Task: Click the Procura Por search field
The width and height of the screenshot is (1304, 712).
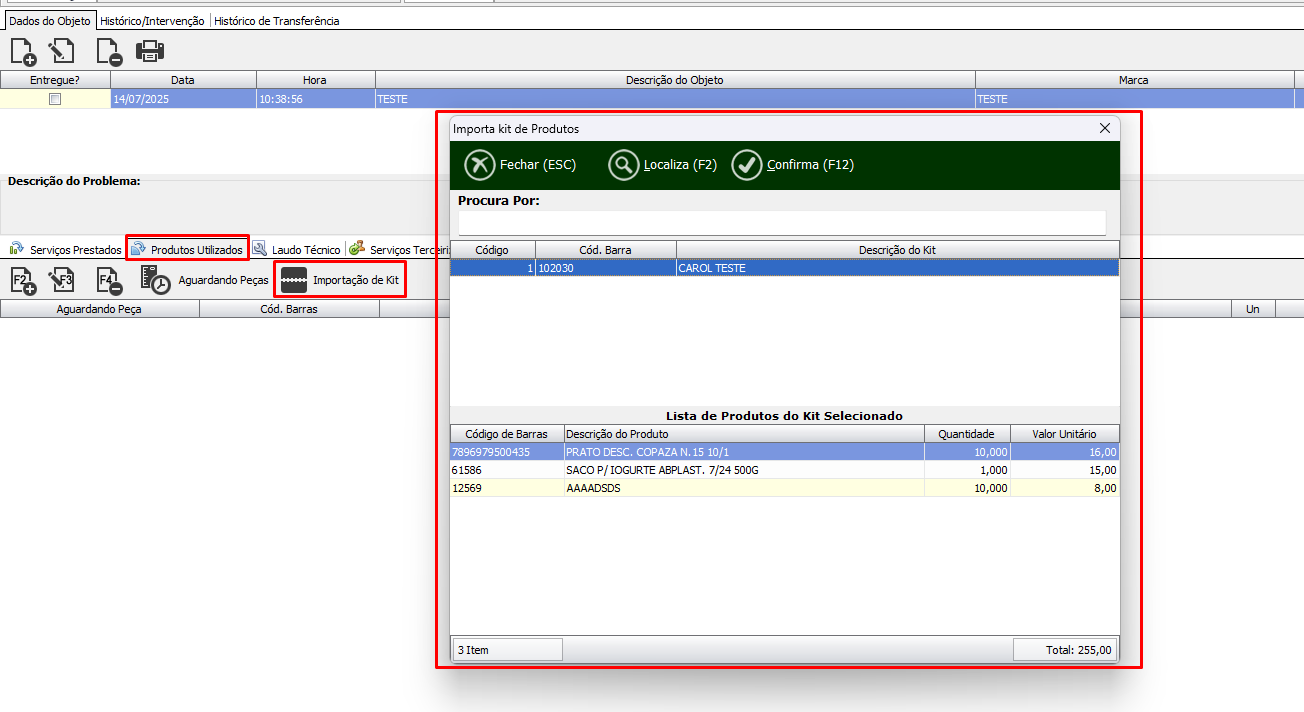Action: [x=782, y=222]
